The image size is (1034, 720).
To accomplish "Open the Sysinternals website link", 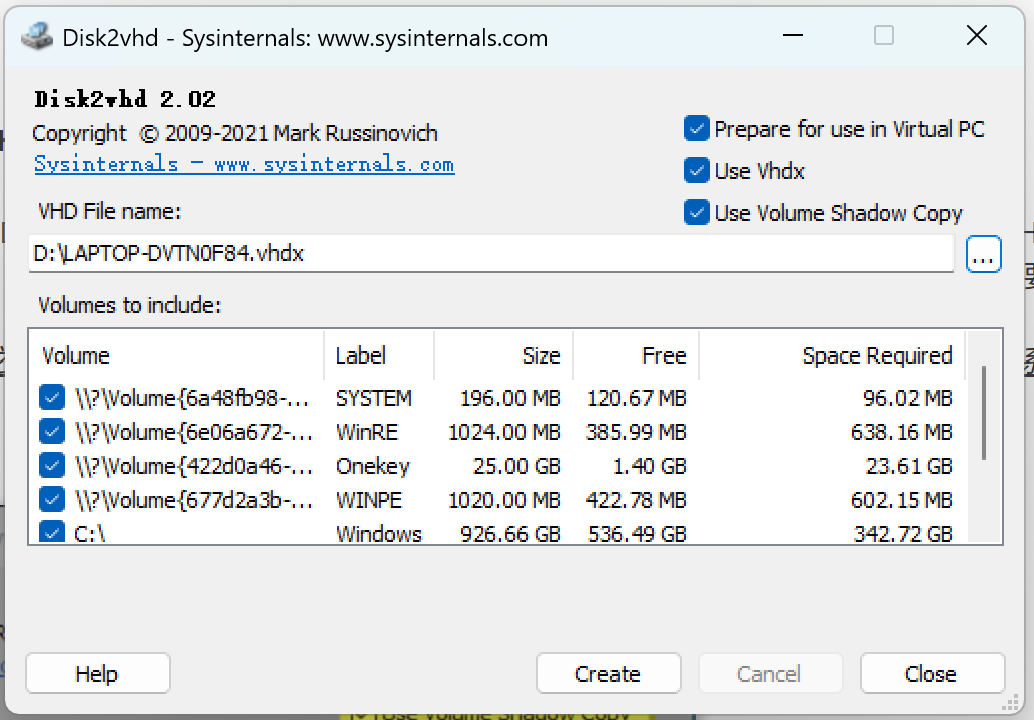I will (244, 164).
